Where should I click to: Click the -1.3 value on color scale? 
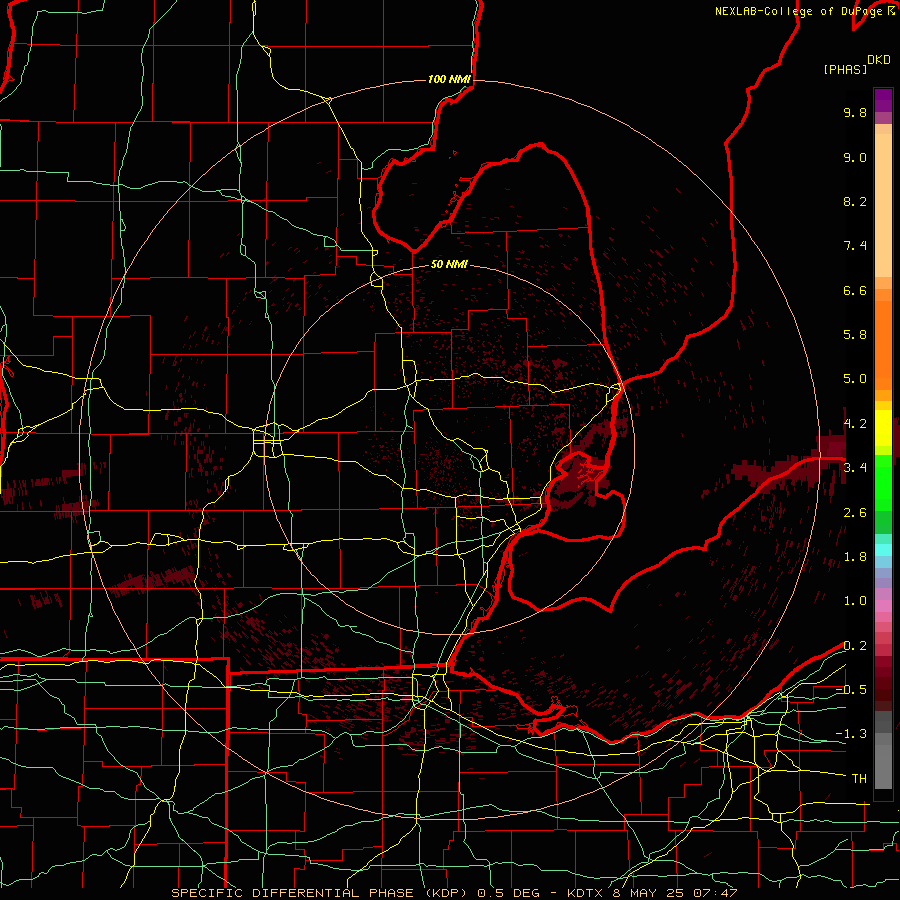pos(851,734)
